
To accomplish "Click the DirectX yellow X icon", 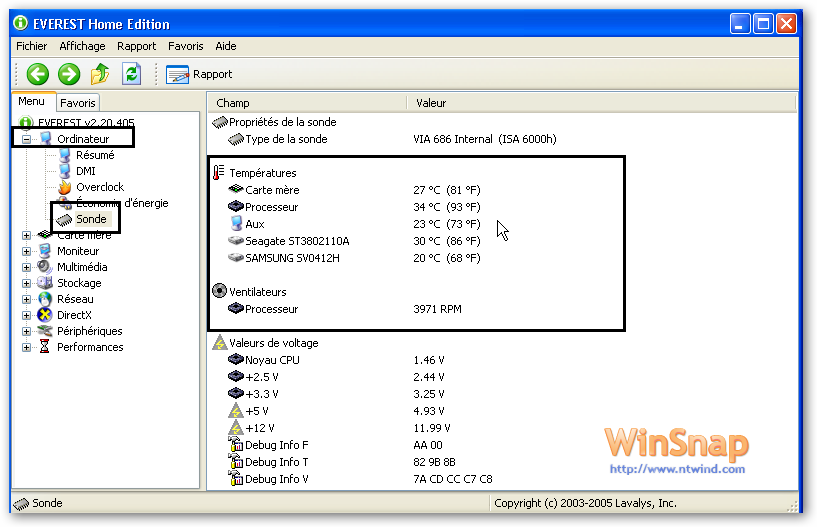I will 45,315.
